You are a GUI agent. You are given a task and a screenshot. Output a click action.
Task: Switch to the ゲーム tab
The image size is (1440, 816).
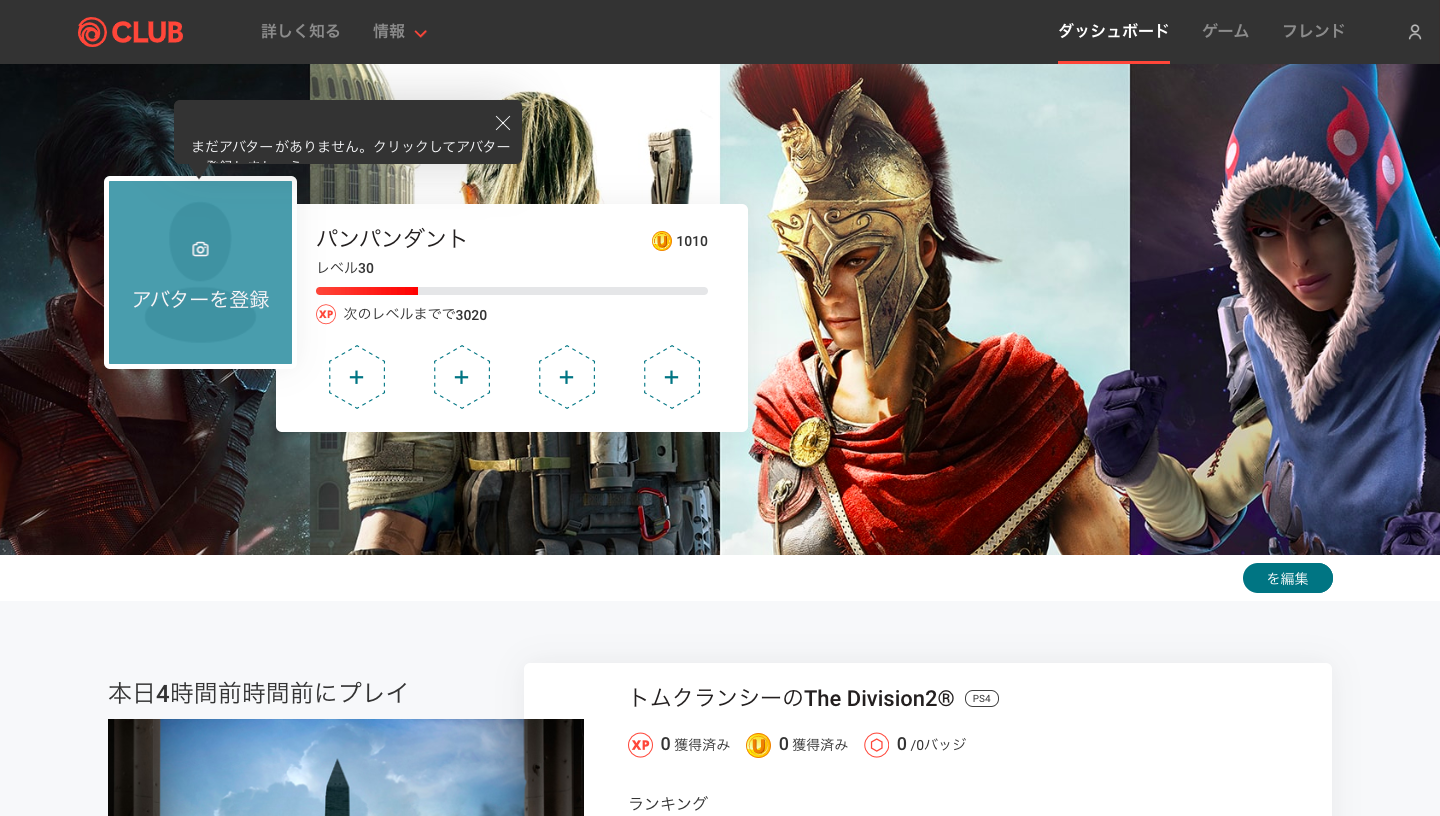[x=1225, y=31]
